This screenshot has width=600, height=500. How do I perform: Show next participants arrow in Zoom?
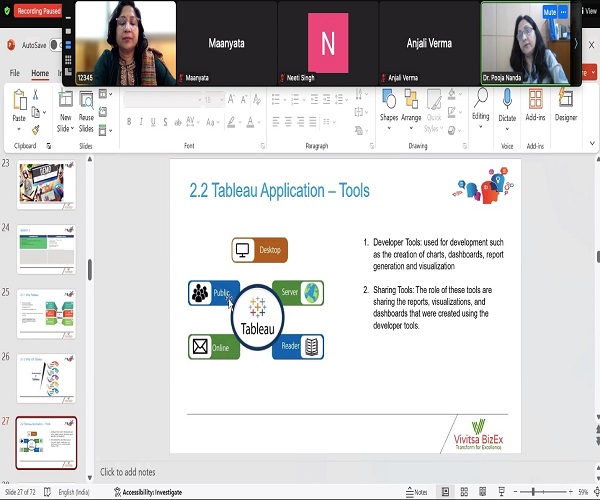(576, 44)
